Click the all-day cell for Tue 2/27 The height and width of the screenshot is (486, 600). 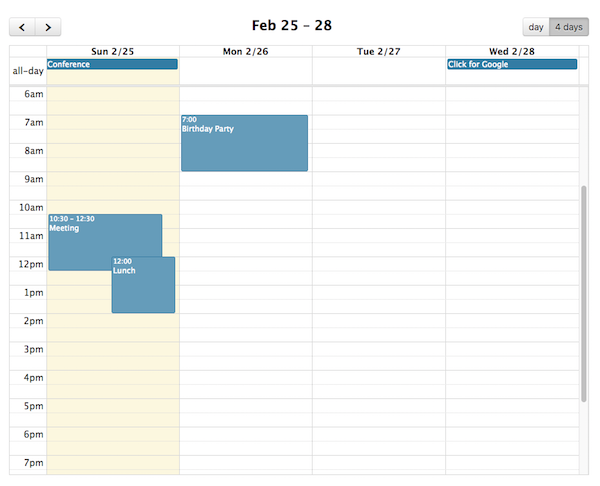[379, 71]
